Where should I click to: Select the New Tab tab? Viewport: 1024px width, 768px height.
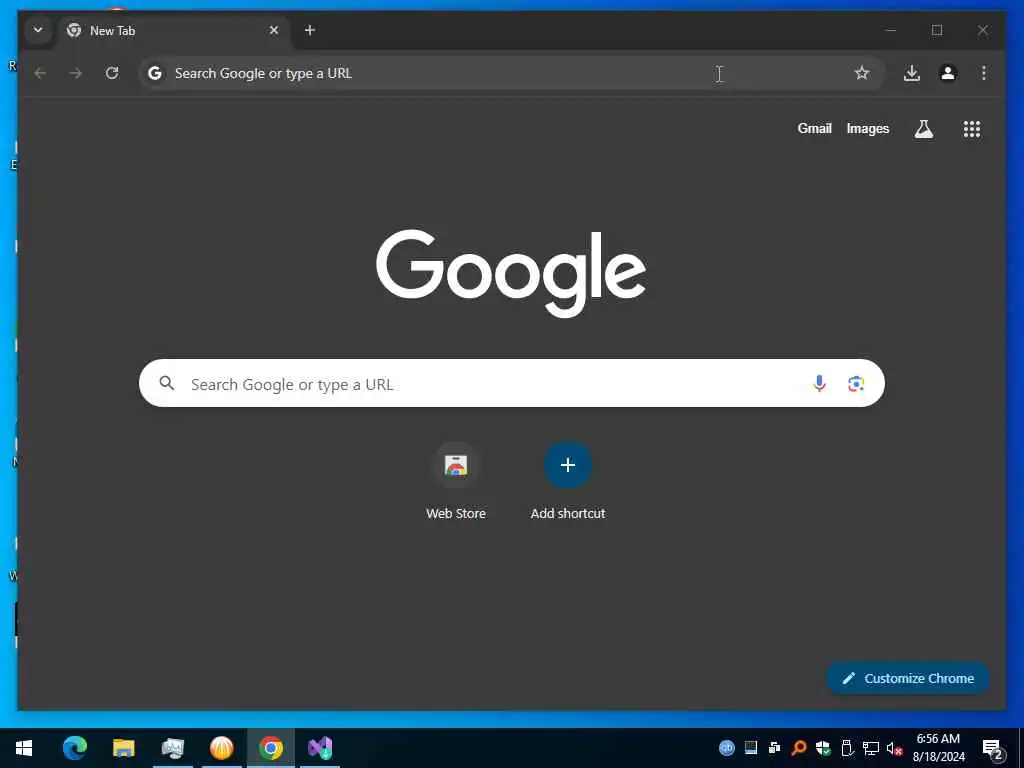173,30
